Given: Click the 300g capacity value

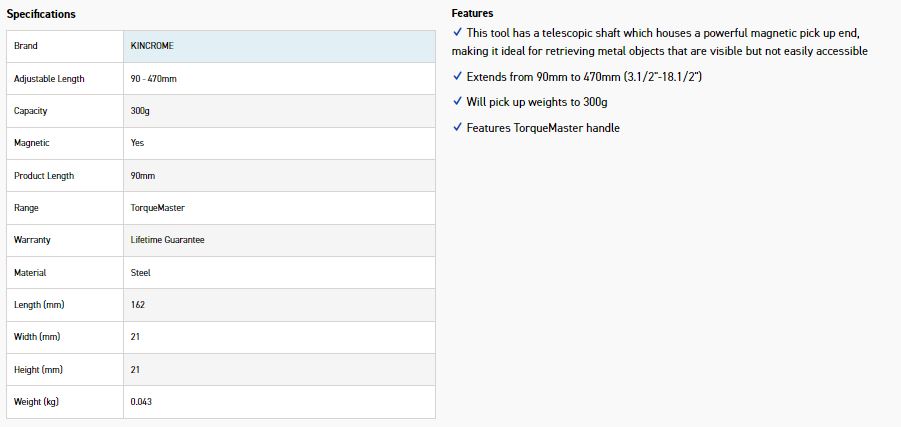Looking at the screenshot, I should point(140,111).
